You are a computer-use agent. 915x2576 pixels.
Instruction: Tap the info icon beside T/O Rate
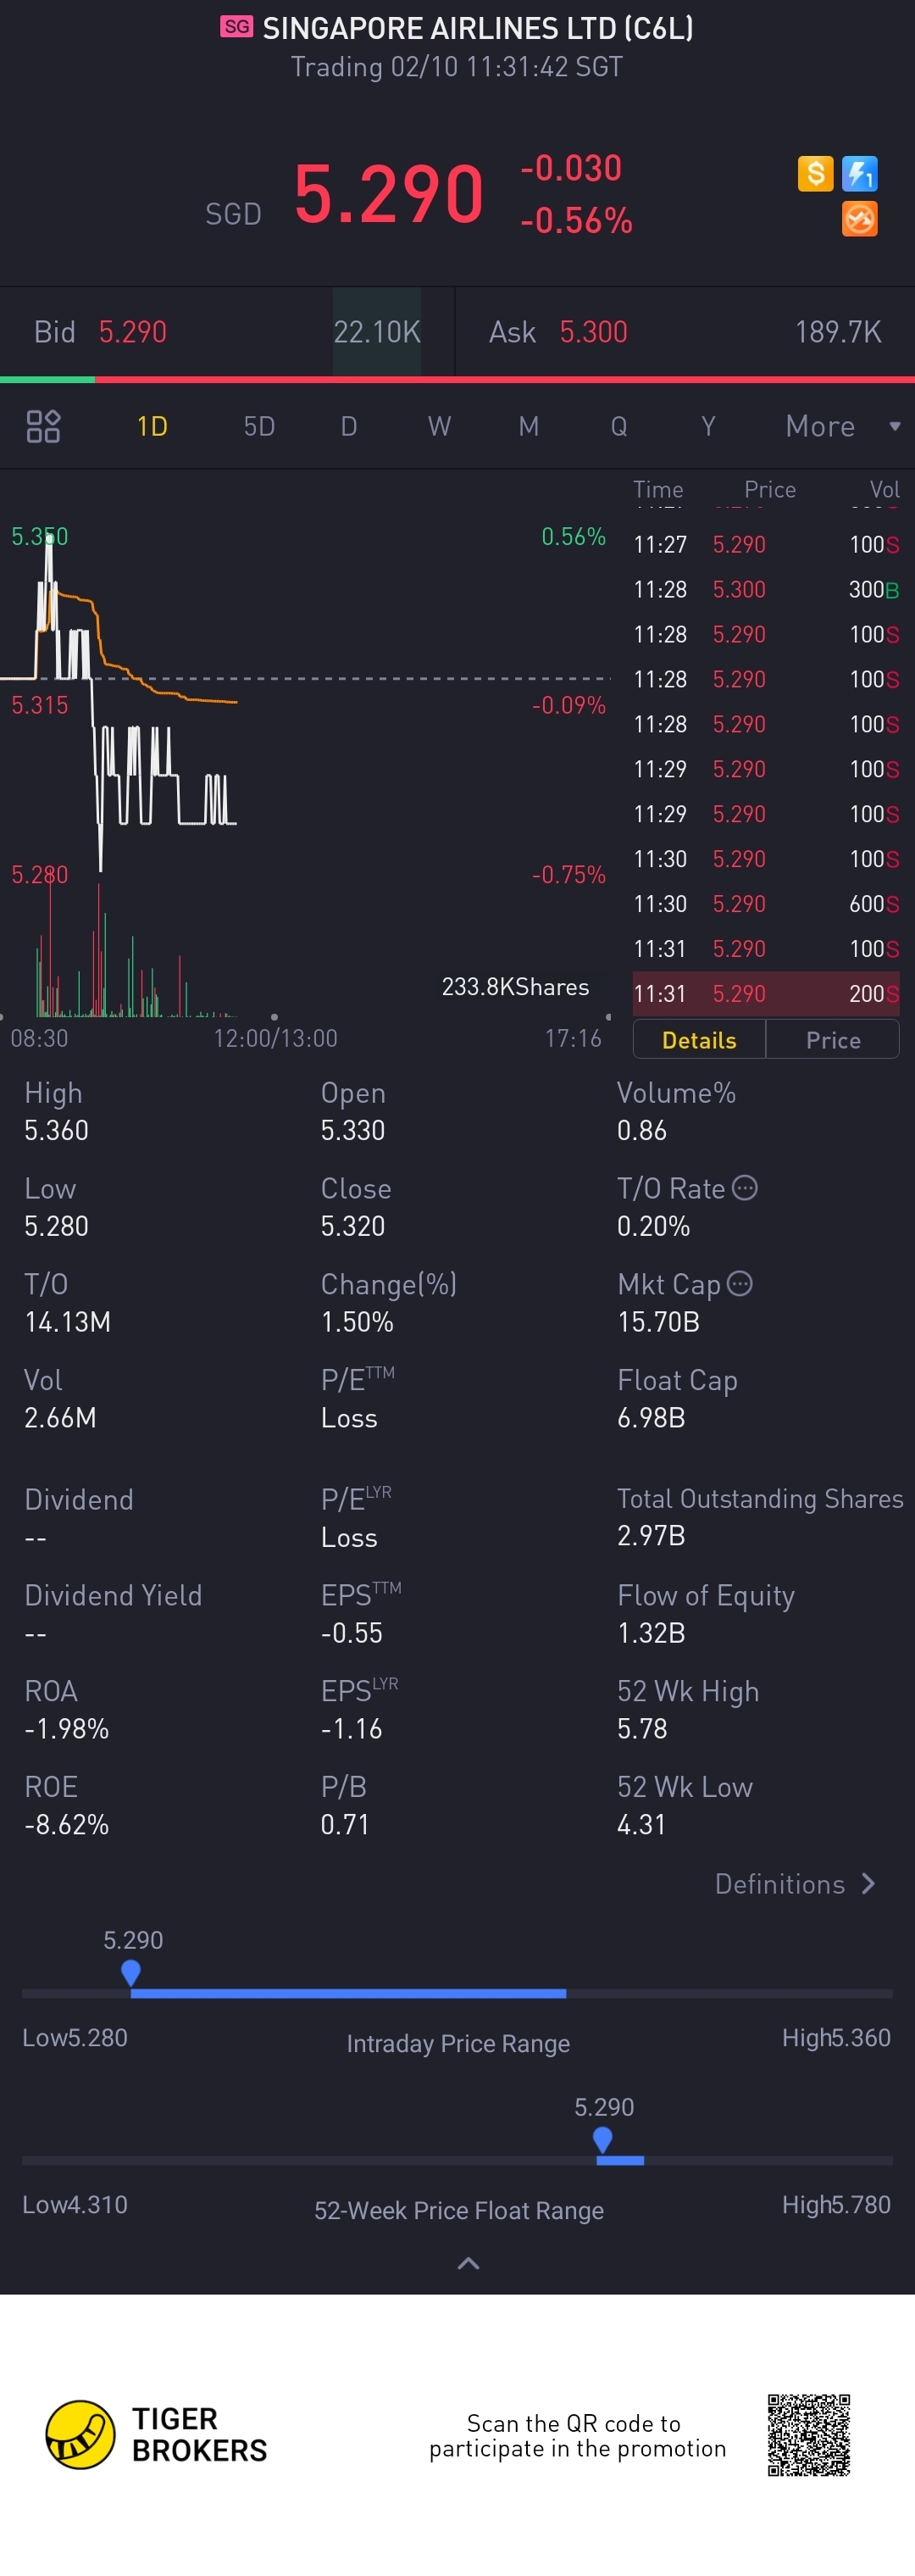coord(745,1188)
